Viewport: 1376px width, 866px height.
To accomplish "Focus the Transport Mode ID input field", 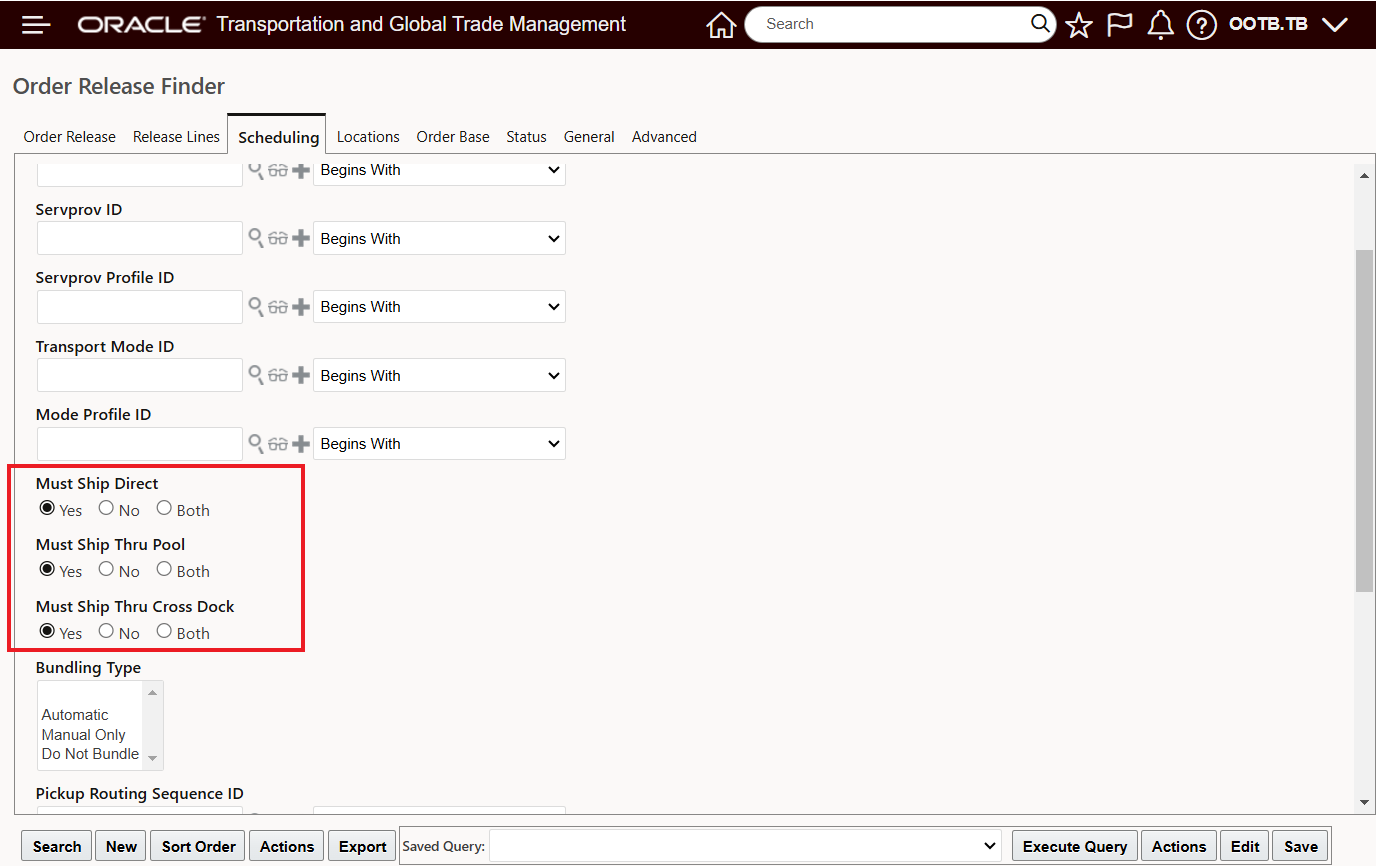I will 140,375.
